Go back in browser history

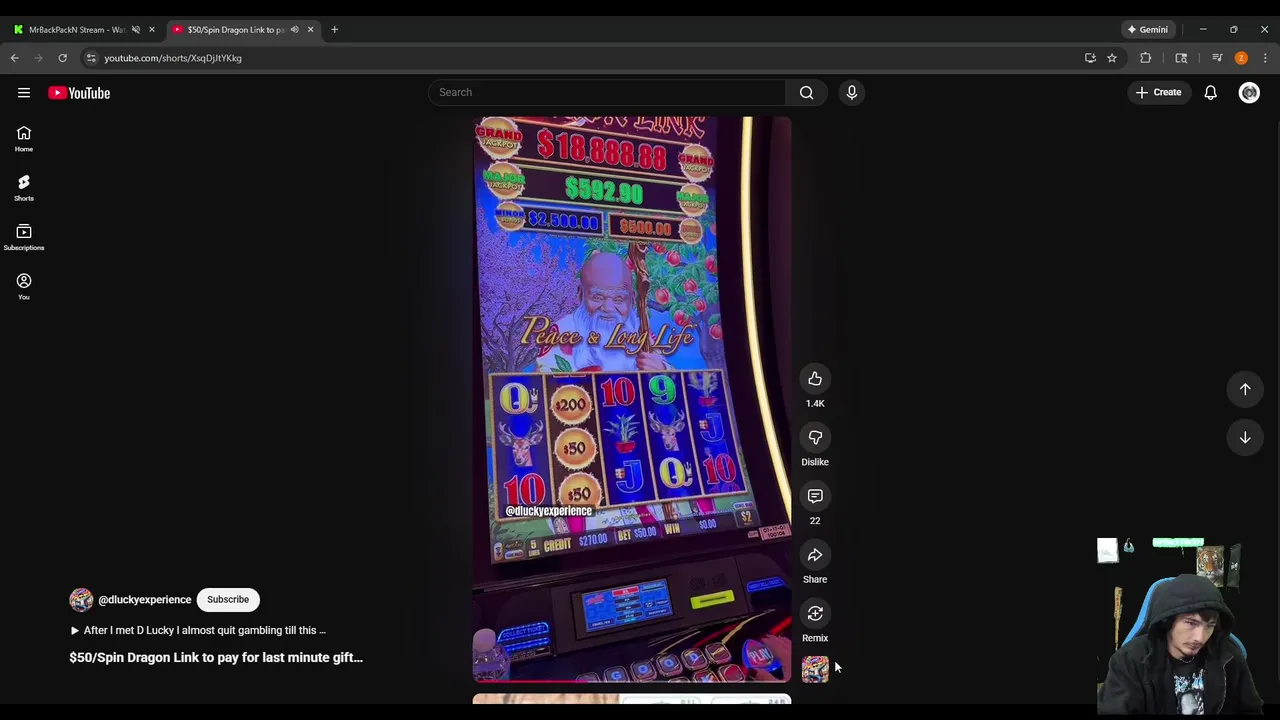(15, 58)
